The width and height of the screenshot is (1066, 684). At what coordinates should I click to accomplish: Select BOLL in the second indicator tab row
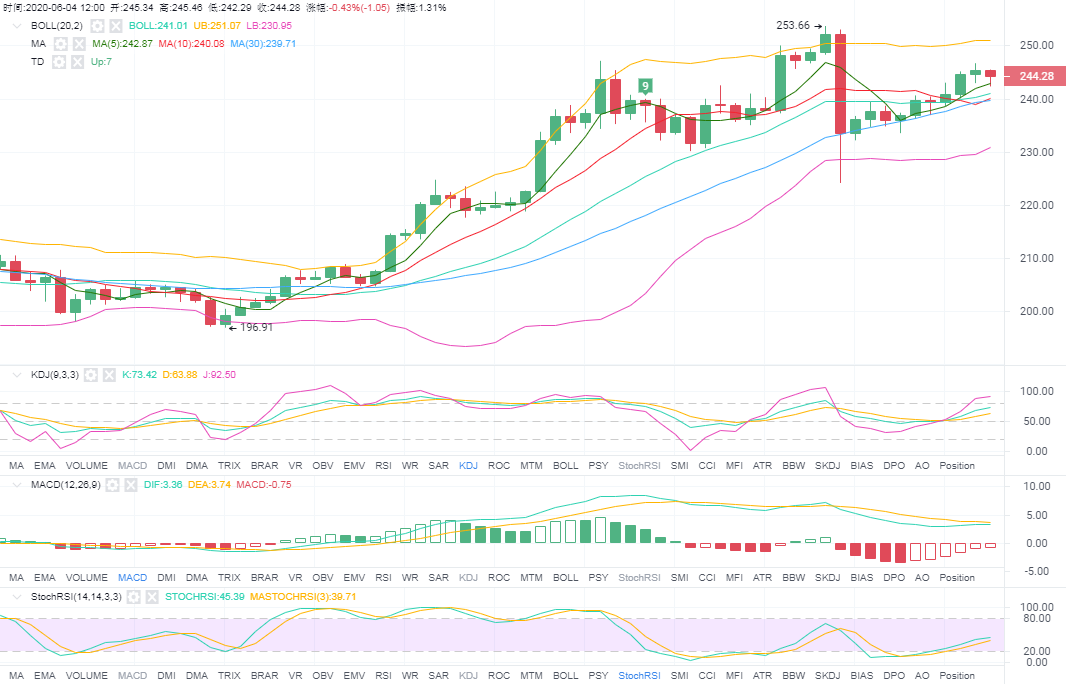coord(565,578)
